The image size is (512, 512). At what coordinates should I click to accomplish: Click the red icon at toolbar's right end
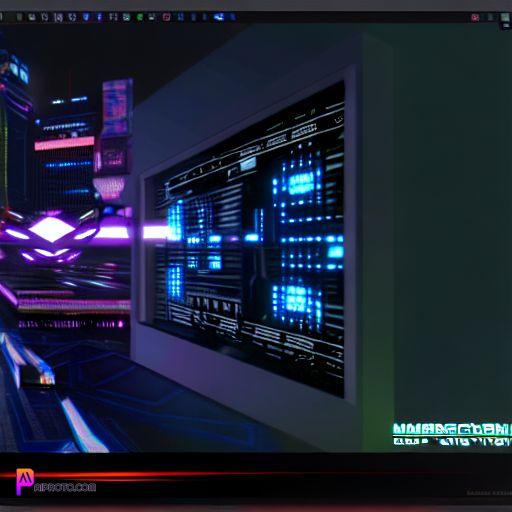click(x=475, y=17)
